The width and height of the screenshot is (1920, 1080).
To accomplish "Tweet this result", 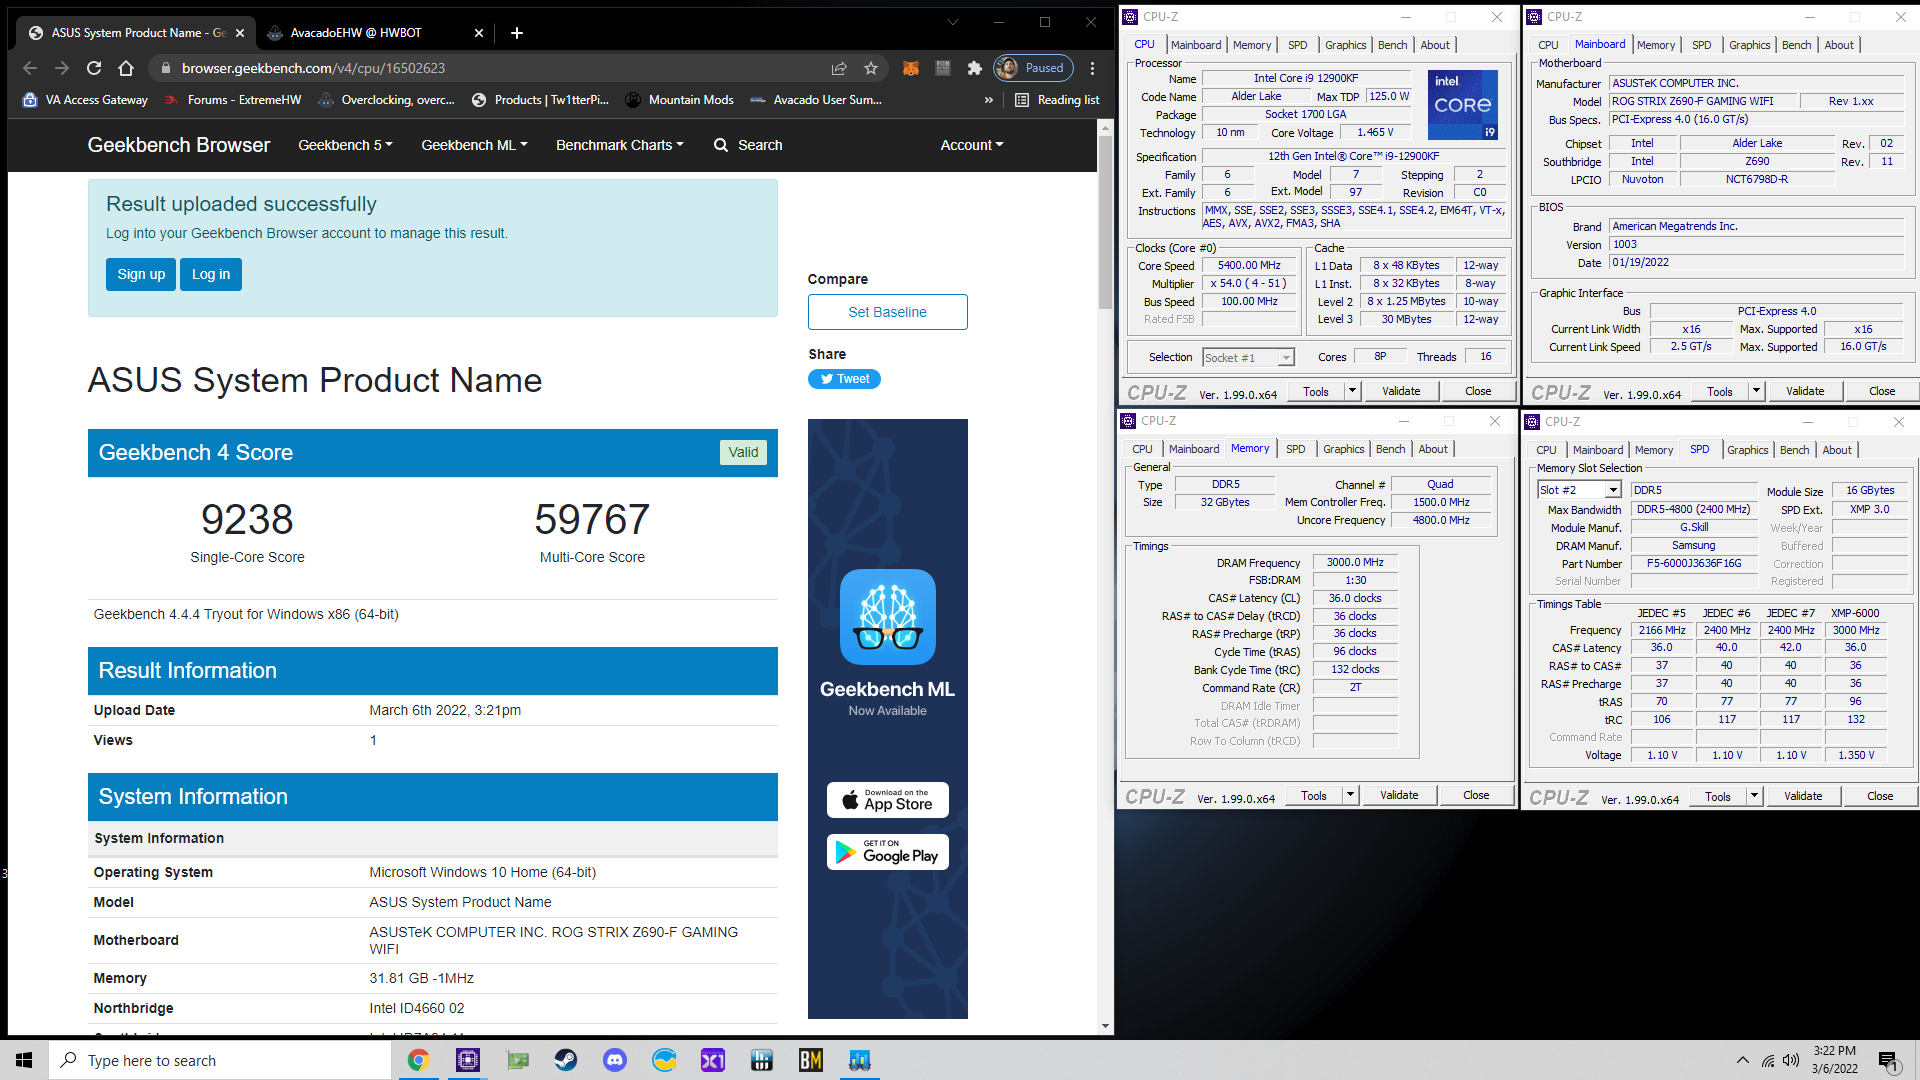I will [x=844, y=379].
